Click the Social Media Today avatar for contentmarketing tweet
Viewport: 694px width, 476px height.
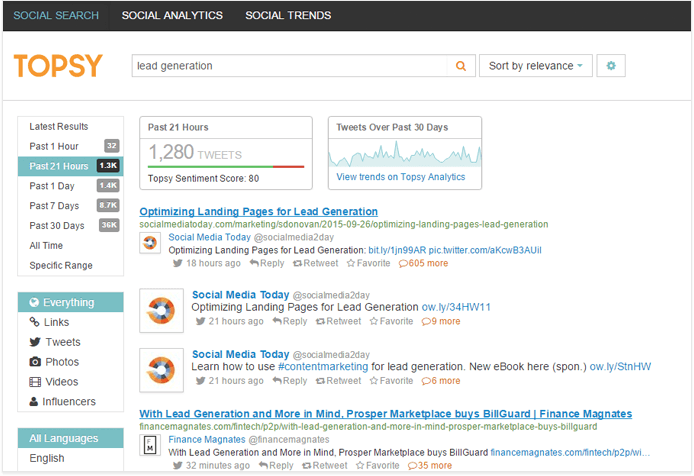point(162,370)
